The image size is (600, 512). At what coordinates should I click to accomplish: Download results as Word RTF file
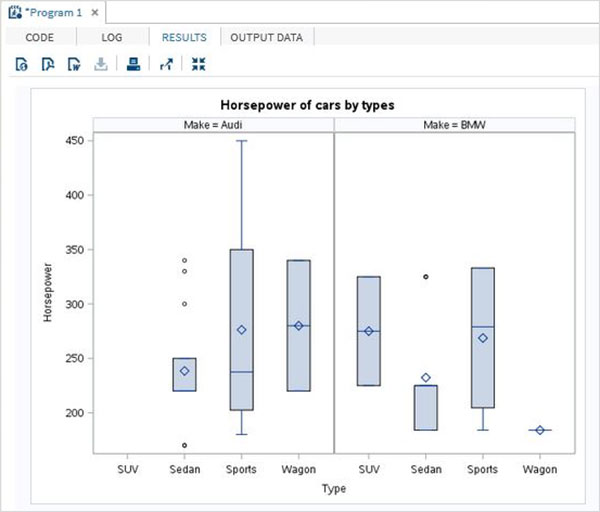coord(74,64)
